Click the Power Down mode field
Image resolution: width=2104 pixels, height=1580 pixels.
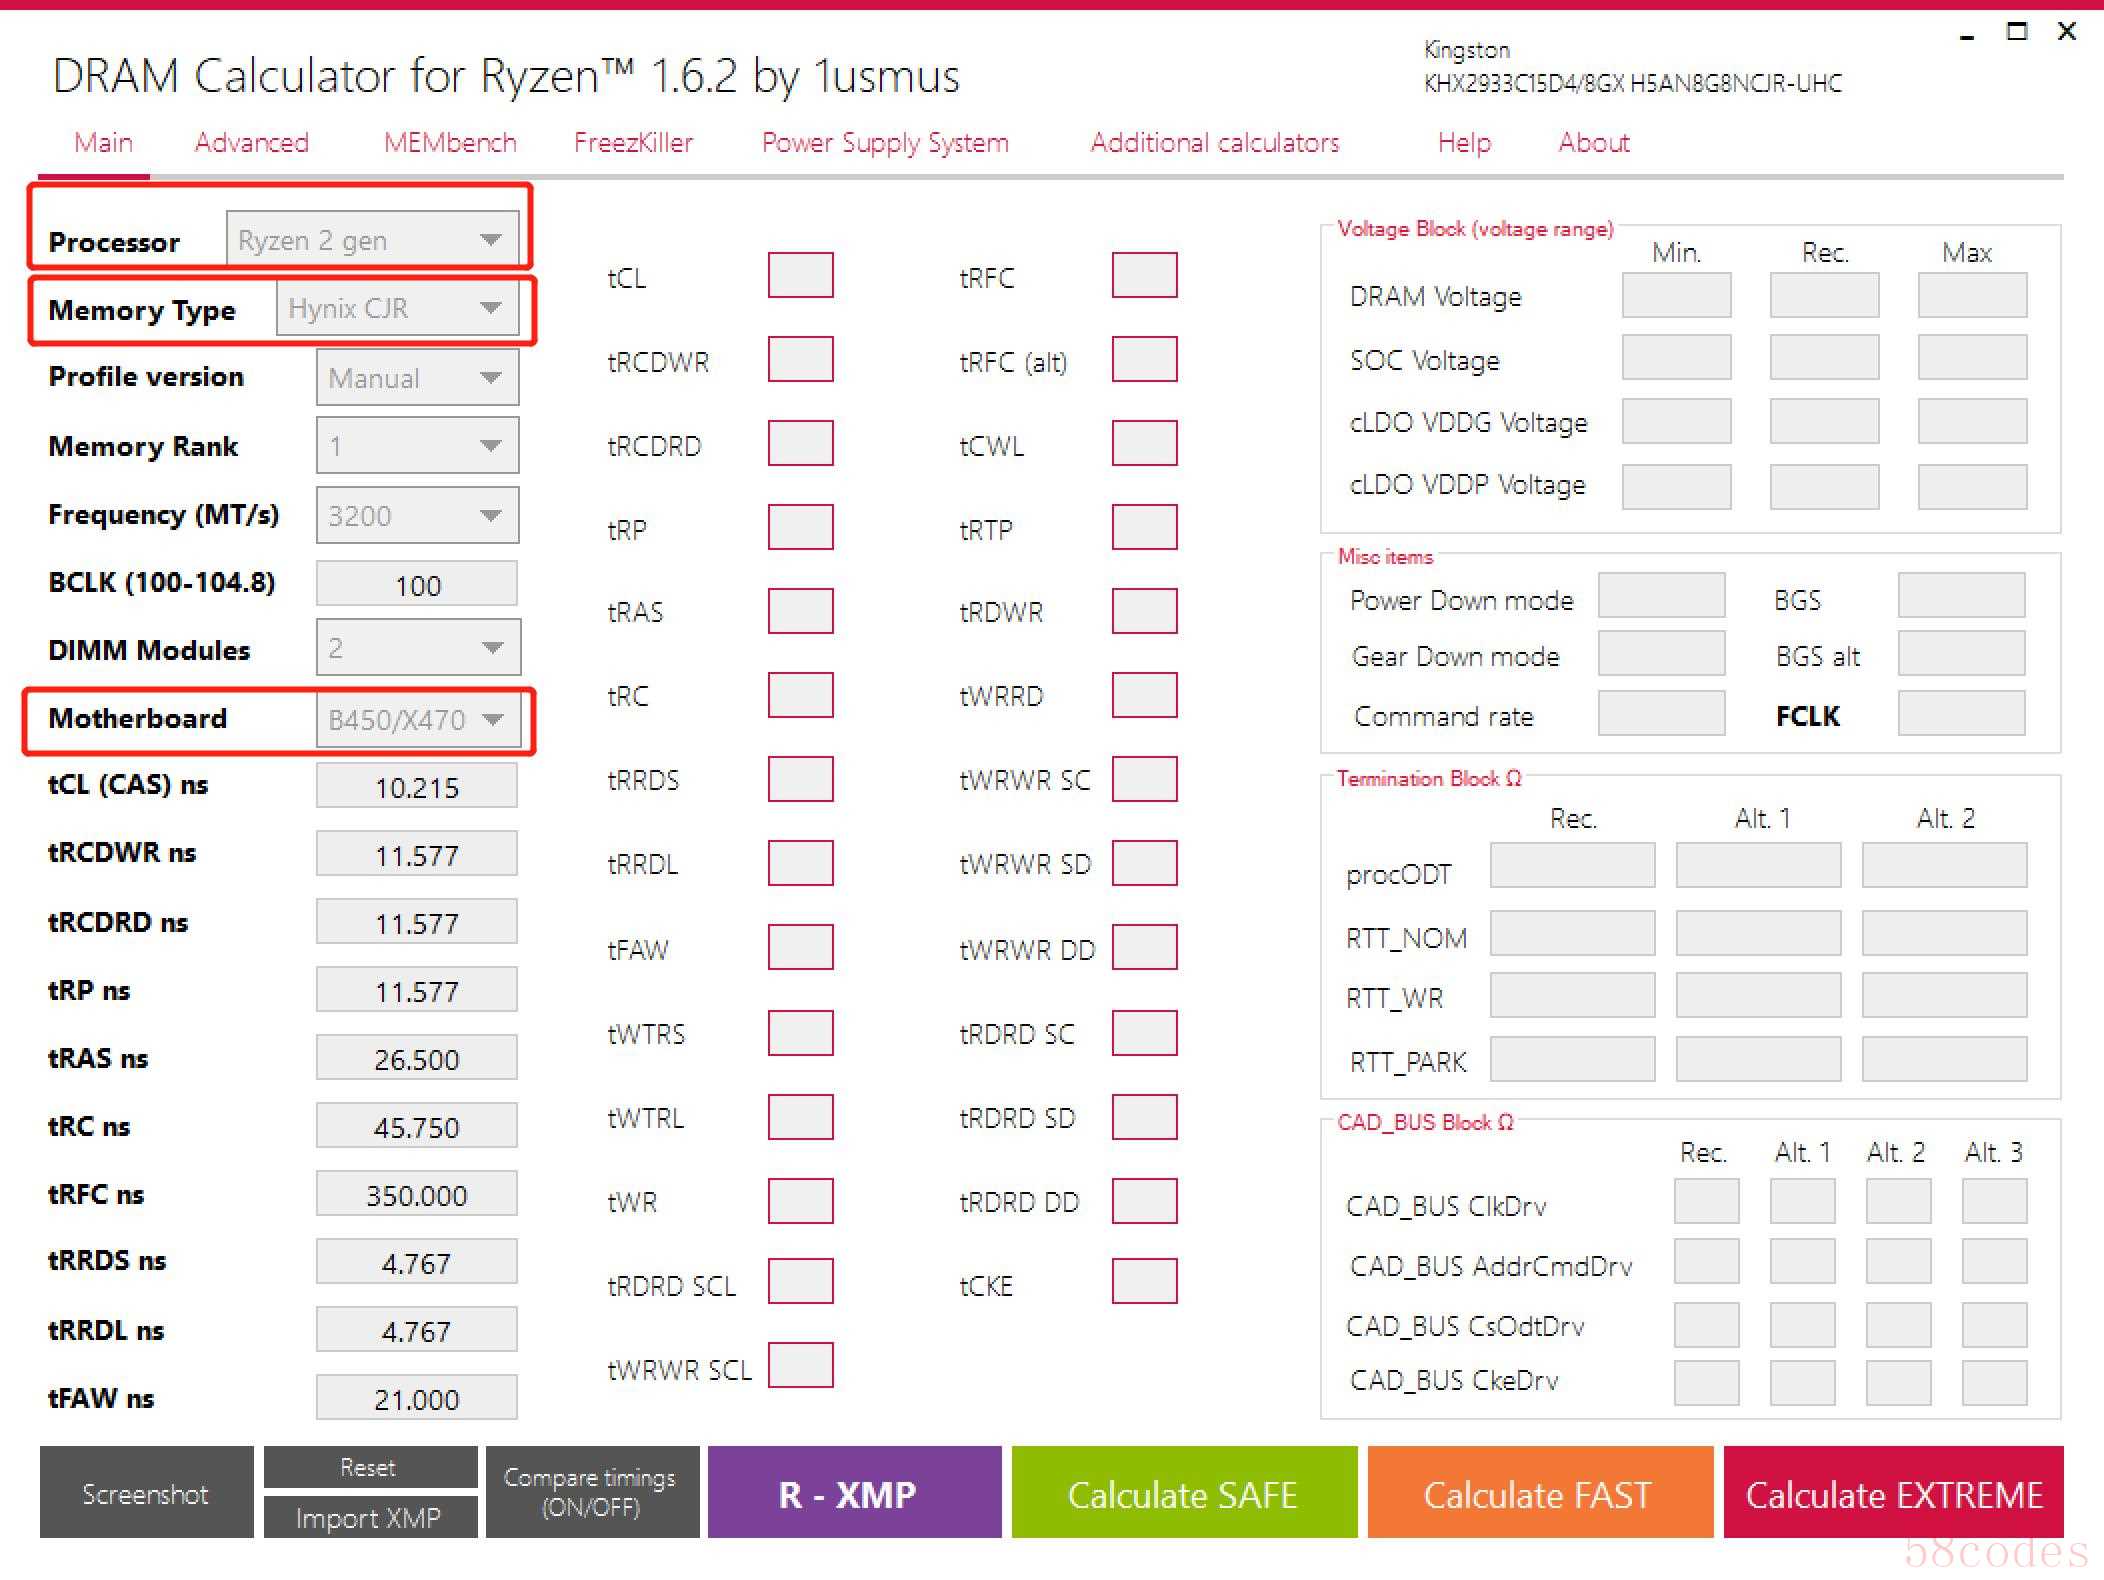[1661, 595]
